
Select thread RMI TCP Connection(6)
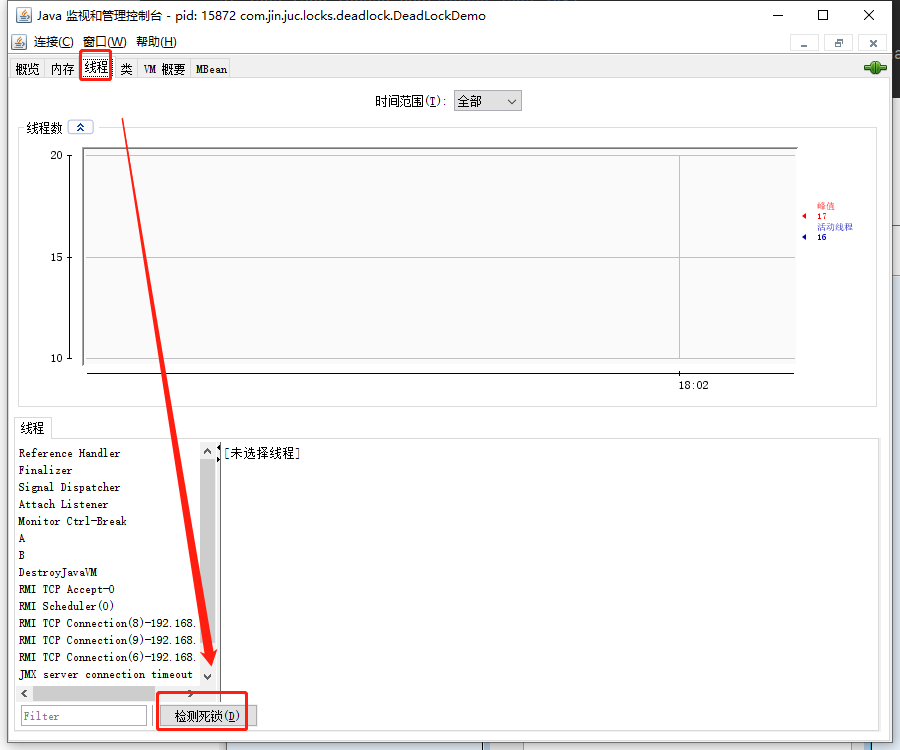[x=107, y=657]
